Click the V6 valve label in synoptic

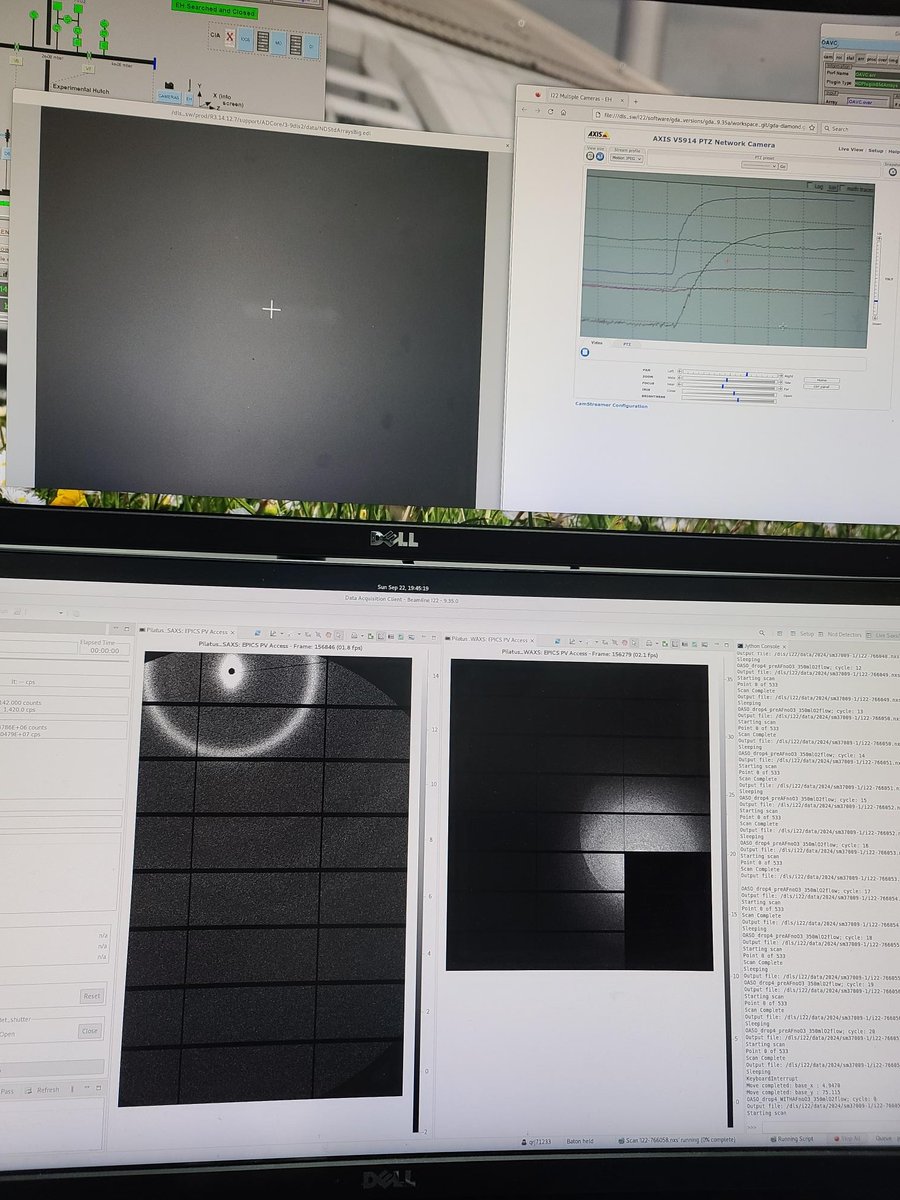16,61
